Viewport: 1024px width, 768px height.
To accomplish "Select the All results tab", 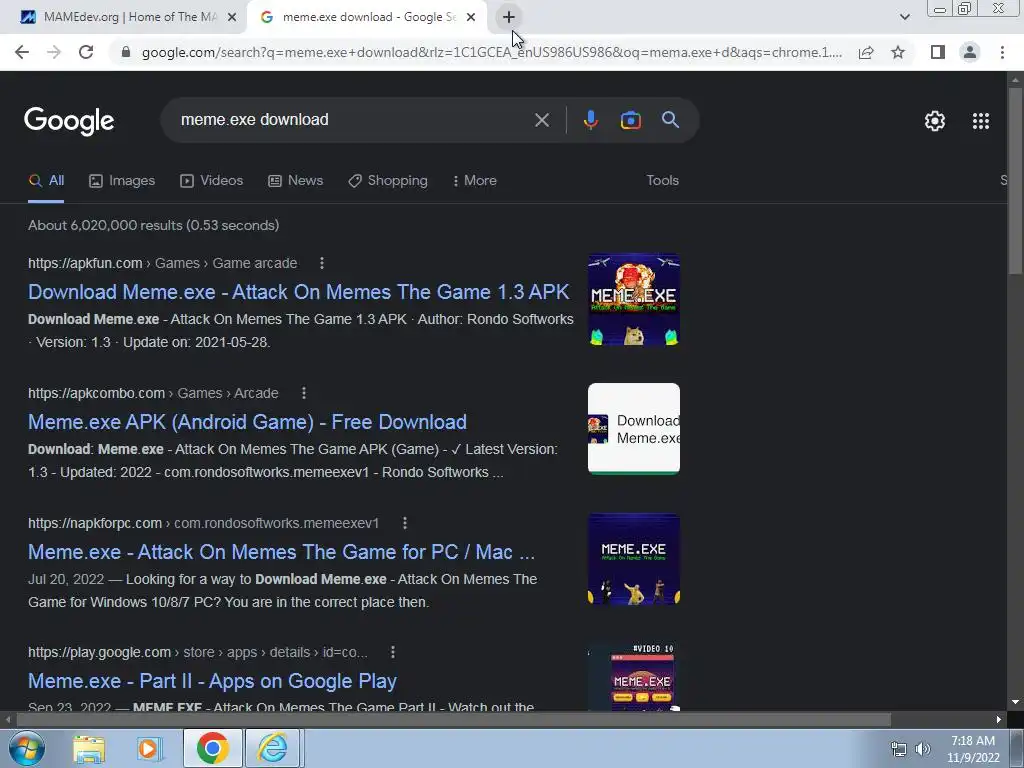I will [x=46, y=181].
